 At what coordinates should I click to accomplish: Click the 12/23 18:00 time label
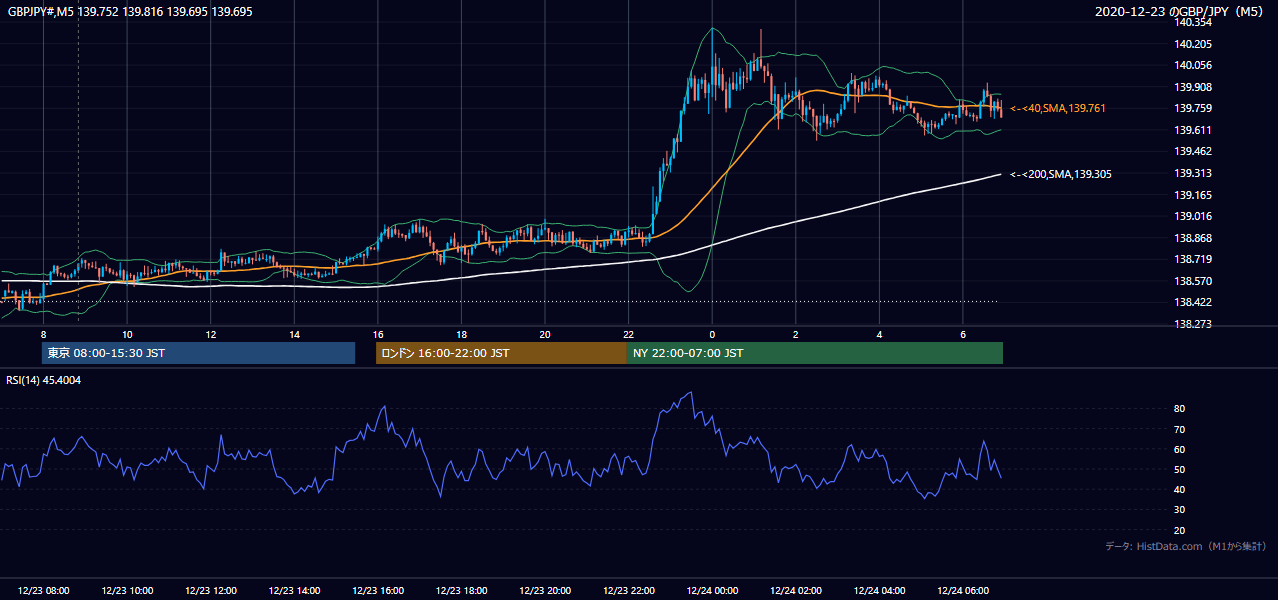click(x=461, y=591)
